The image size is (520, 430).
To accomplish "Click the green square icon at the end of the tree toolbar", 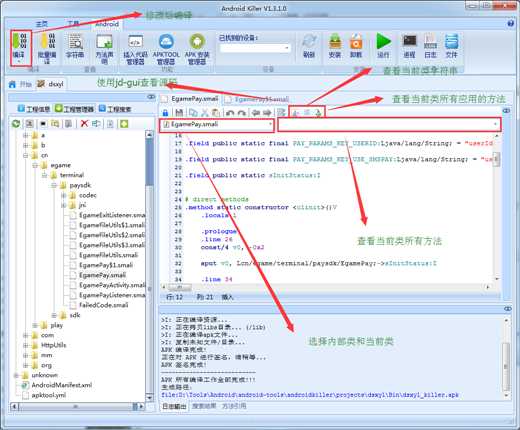I will (x=124, y=124).
